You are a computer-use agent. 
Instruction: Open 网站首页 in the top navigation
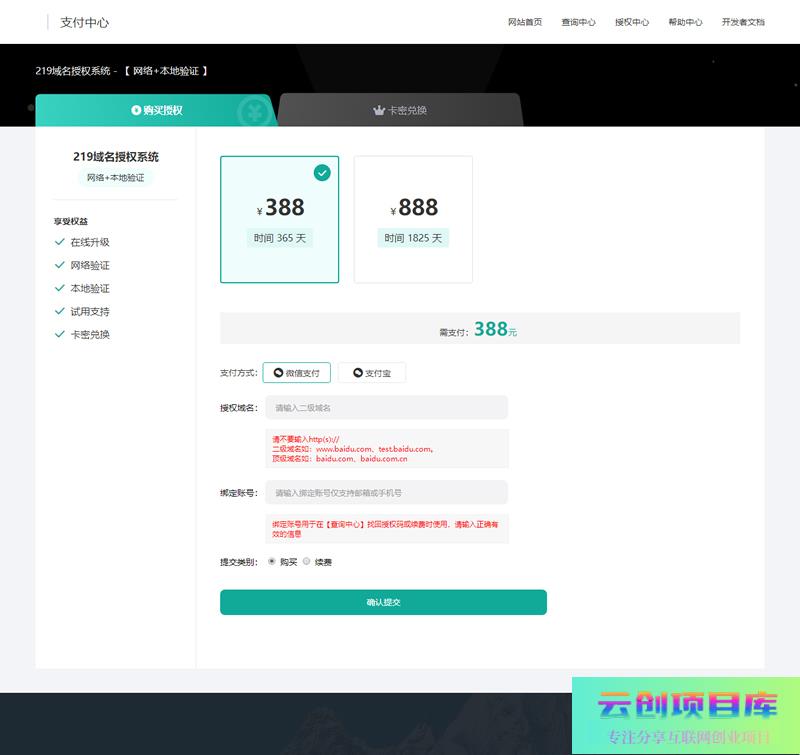(525, 22)
